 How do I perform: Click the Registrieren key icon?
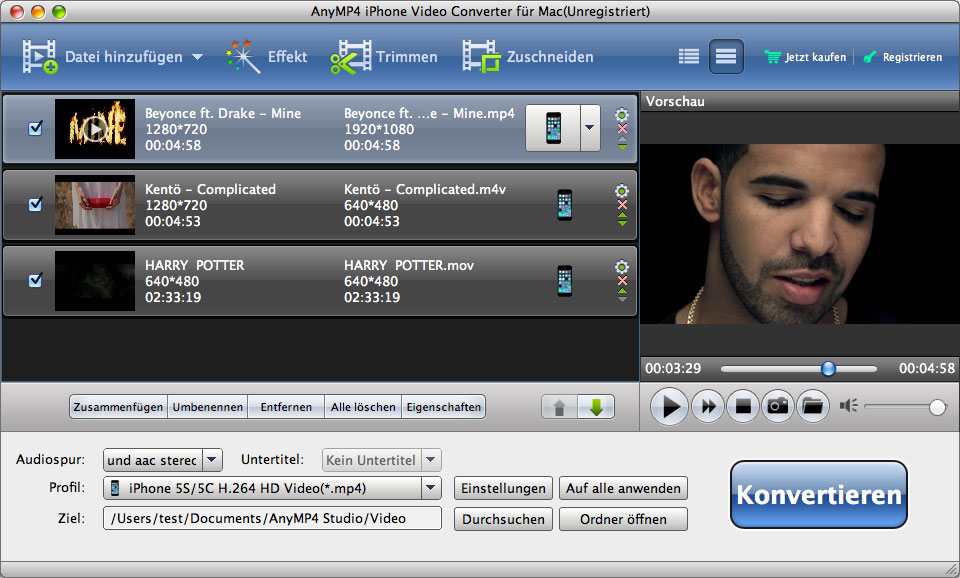point(869,57)
